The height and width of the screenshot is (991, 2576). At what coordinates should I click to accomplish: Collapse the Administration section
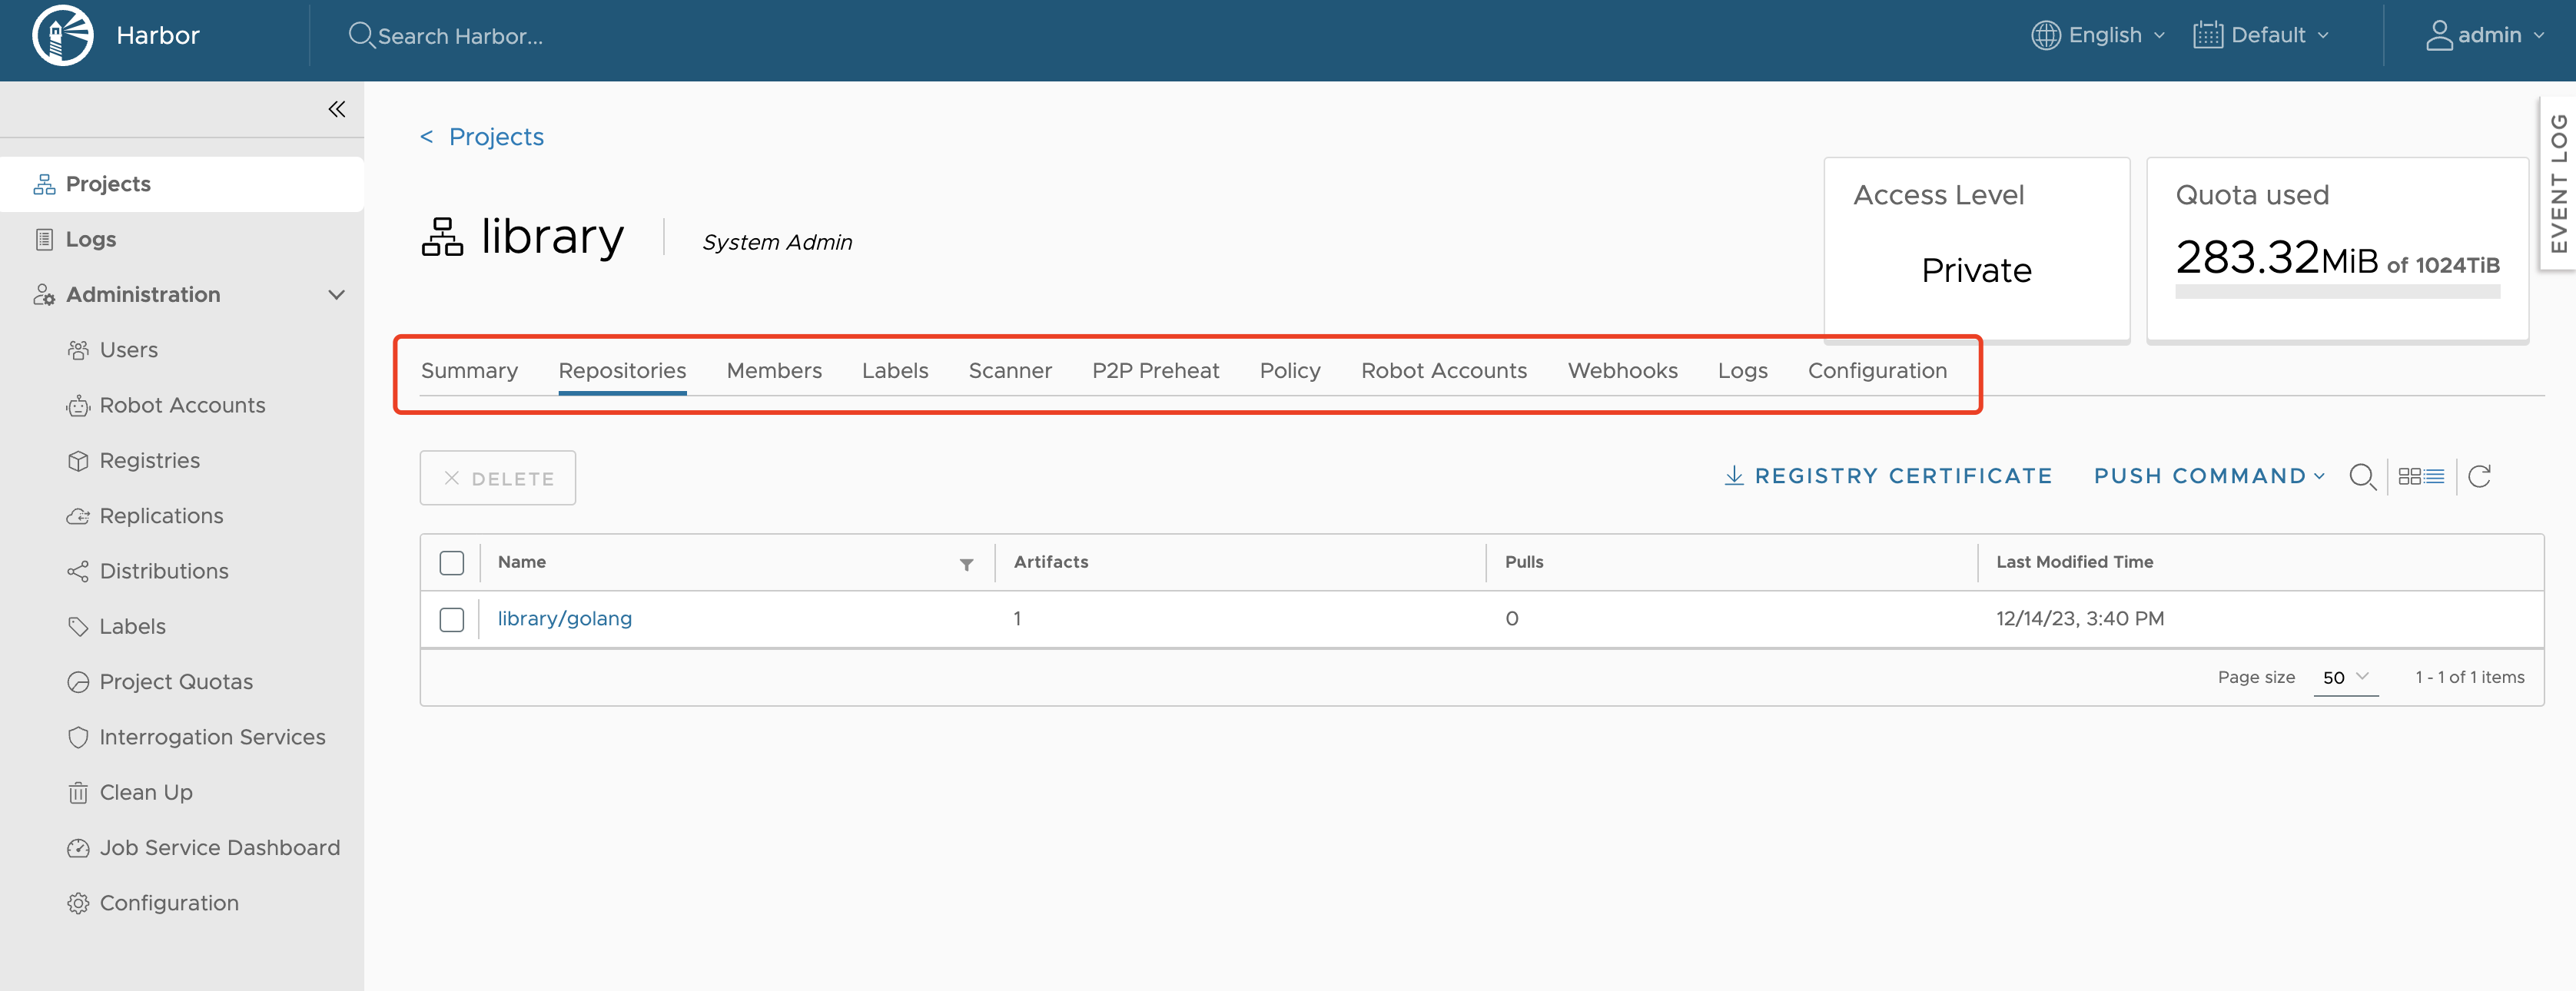coord(337,294)
